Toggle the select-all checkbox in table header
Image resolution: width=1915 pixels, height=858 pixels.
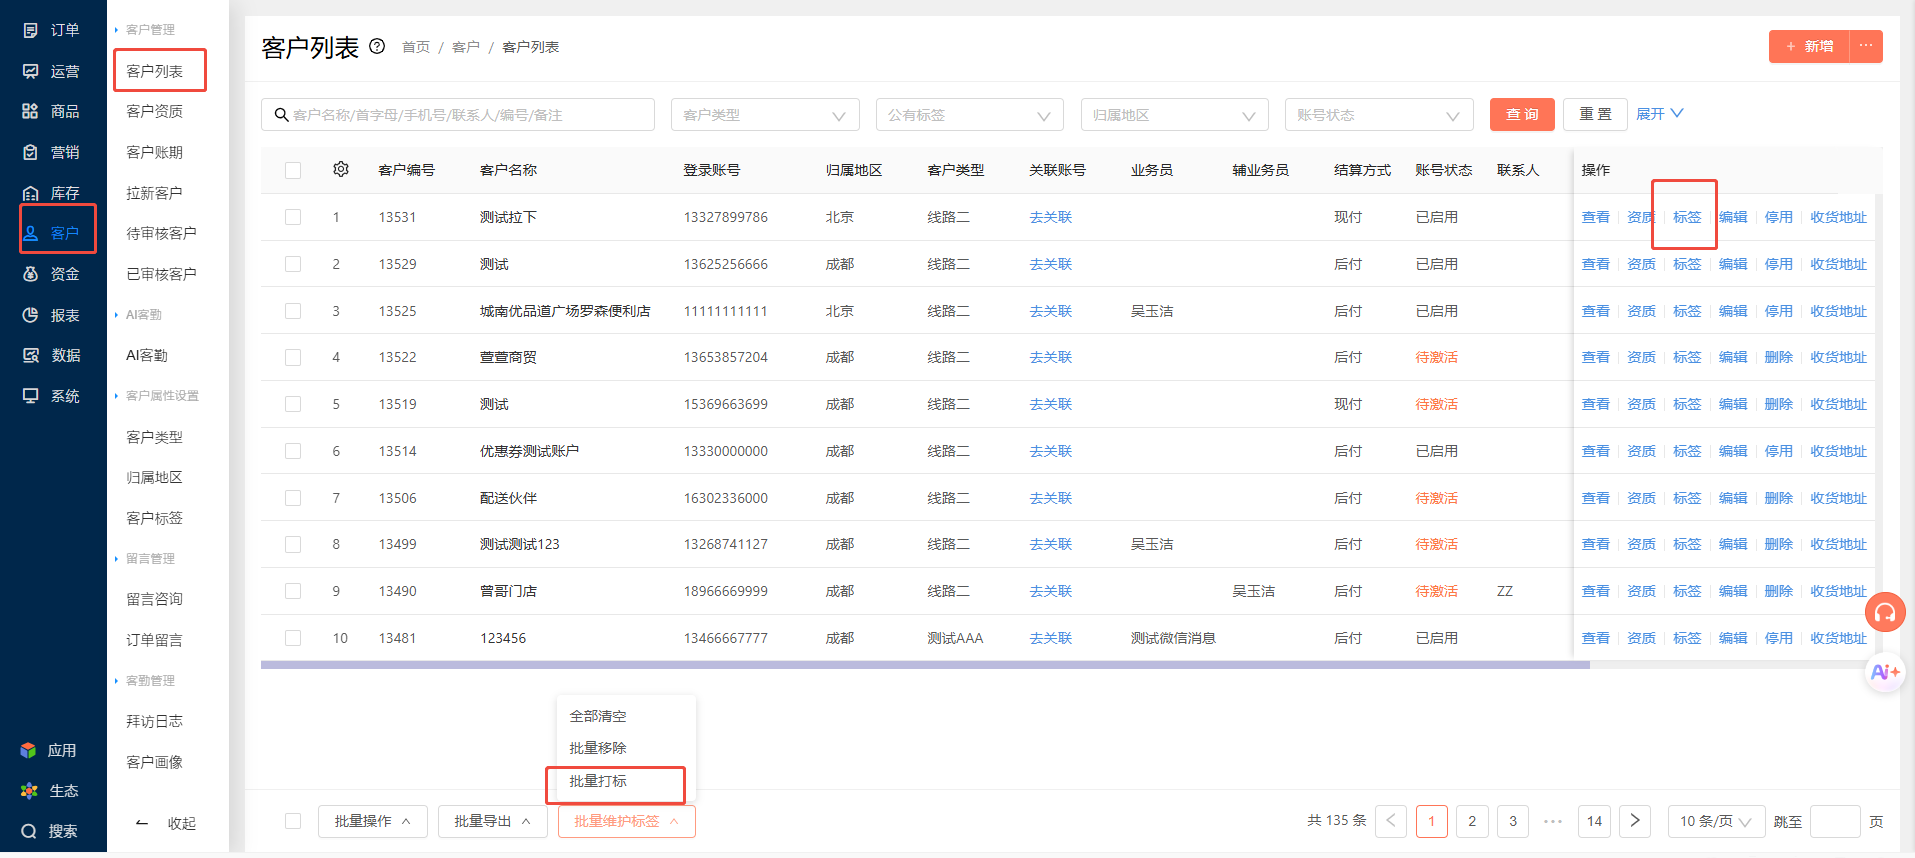(x=293, y=170)
